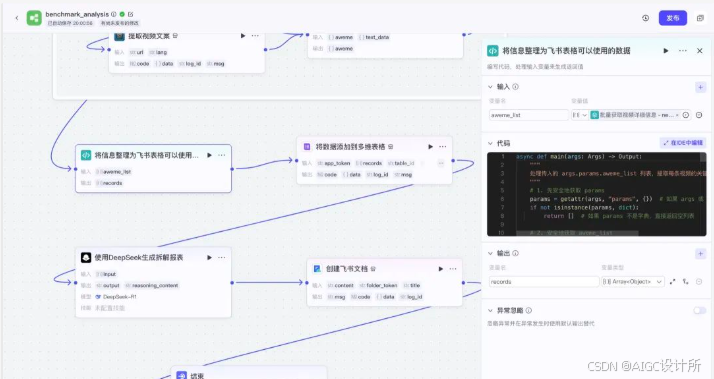Click the 创建飞书文档 node document icon
Viewport: 714px width, 379px height.
point(317,269)
